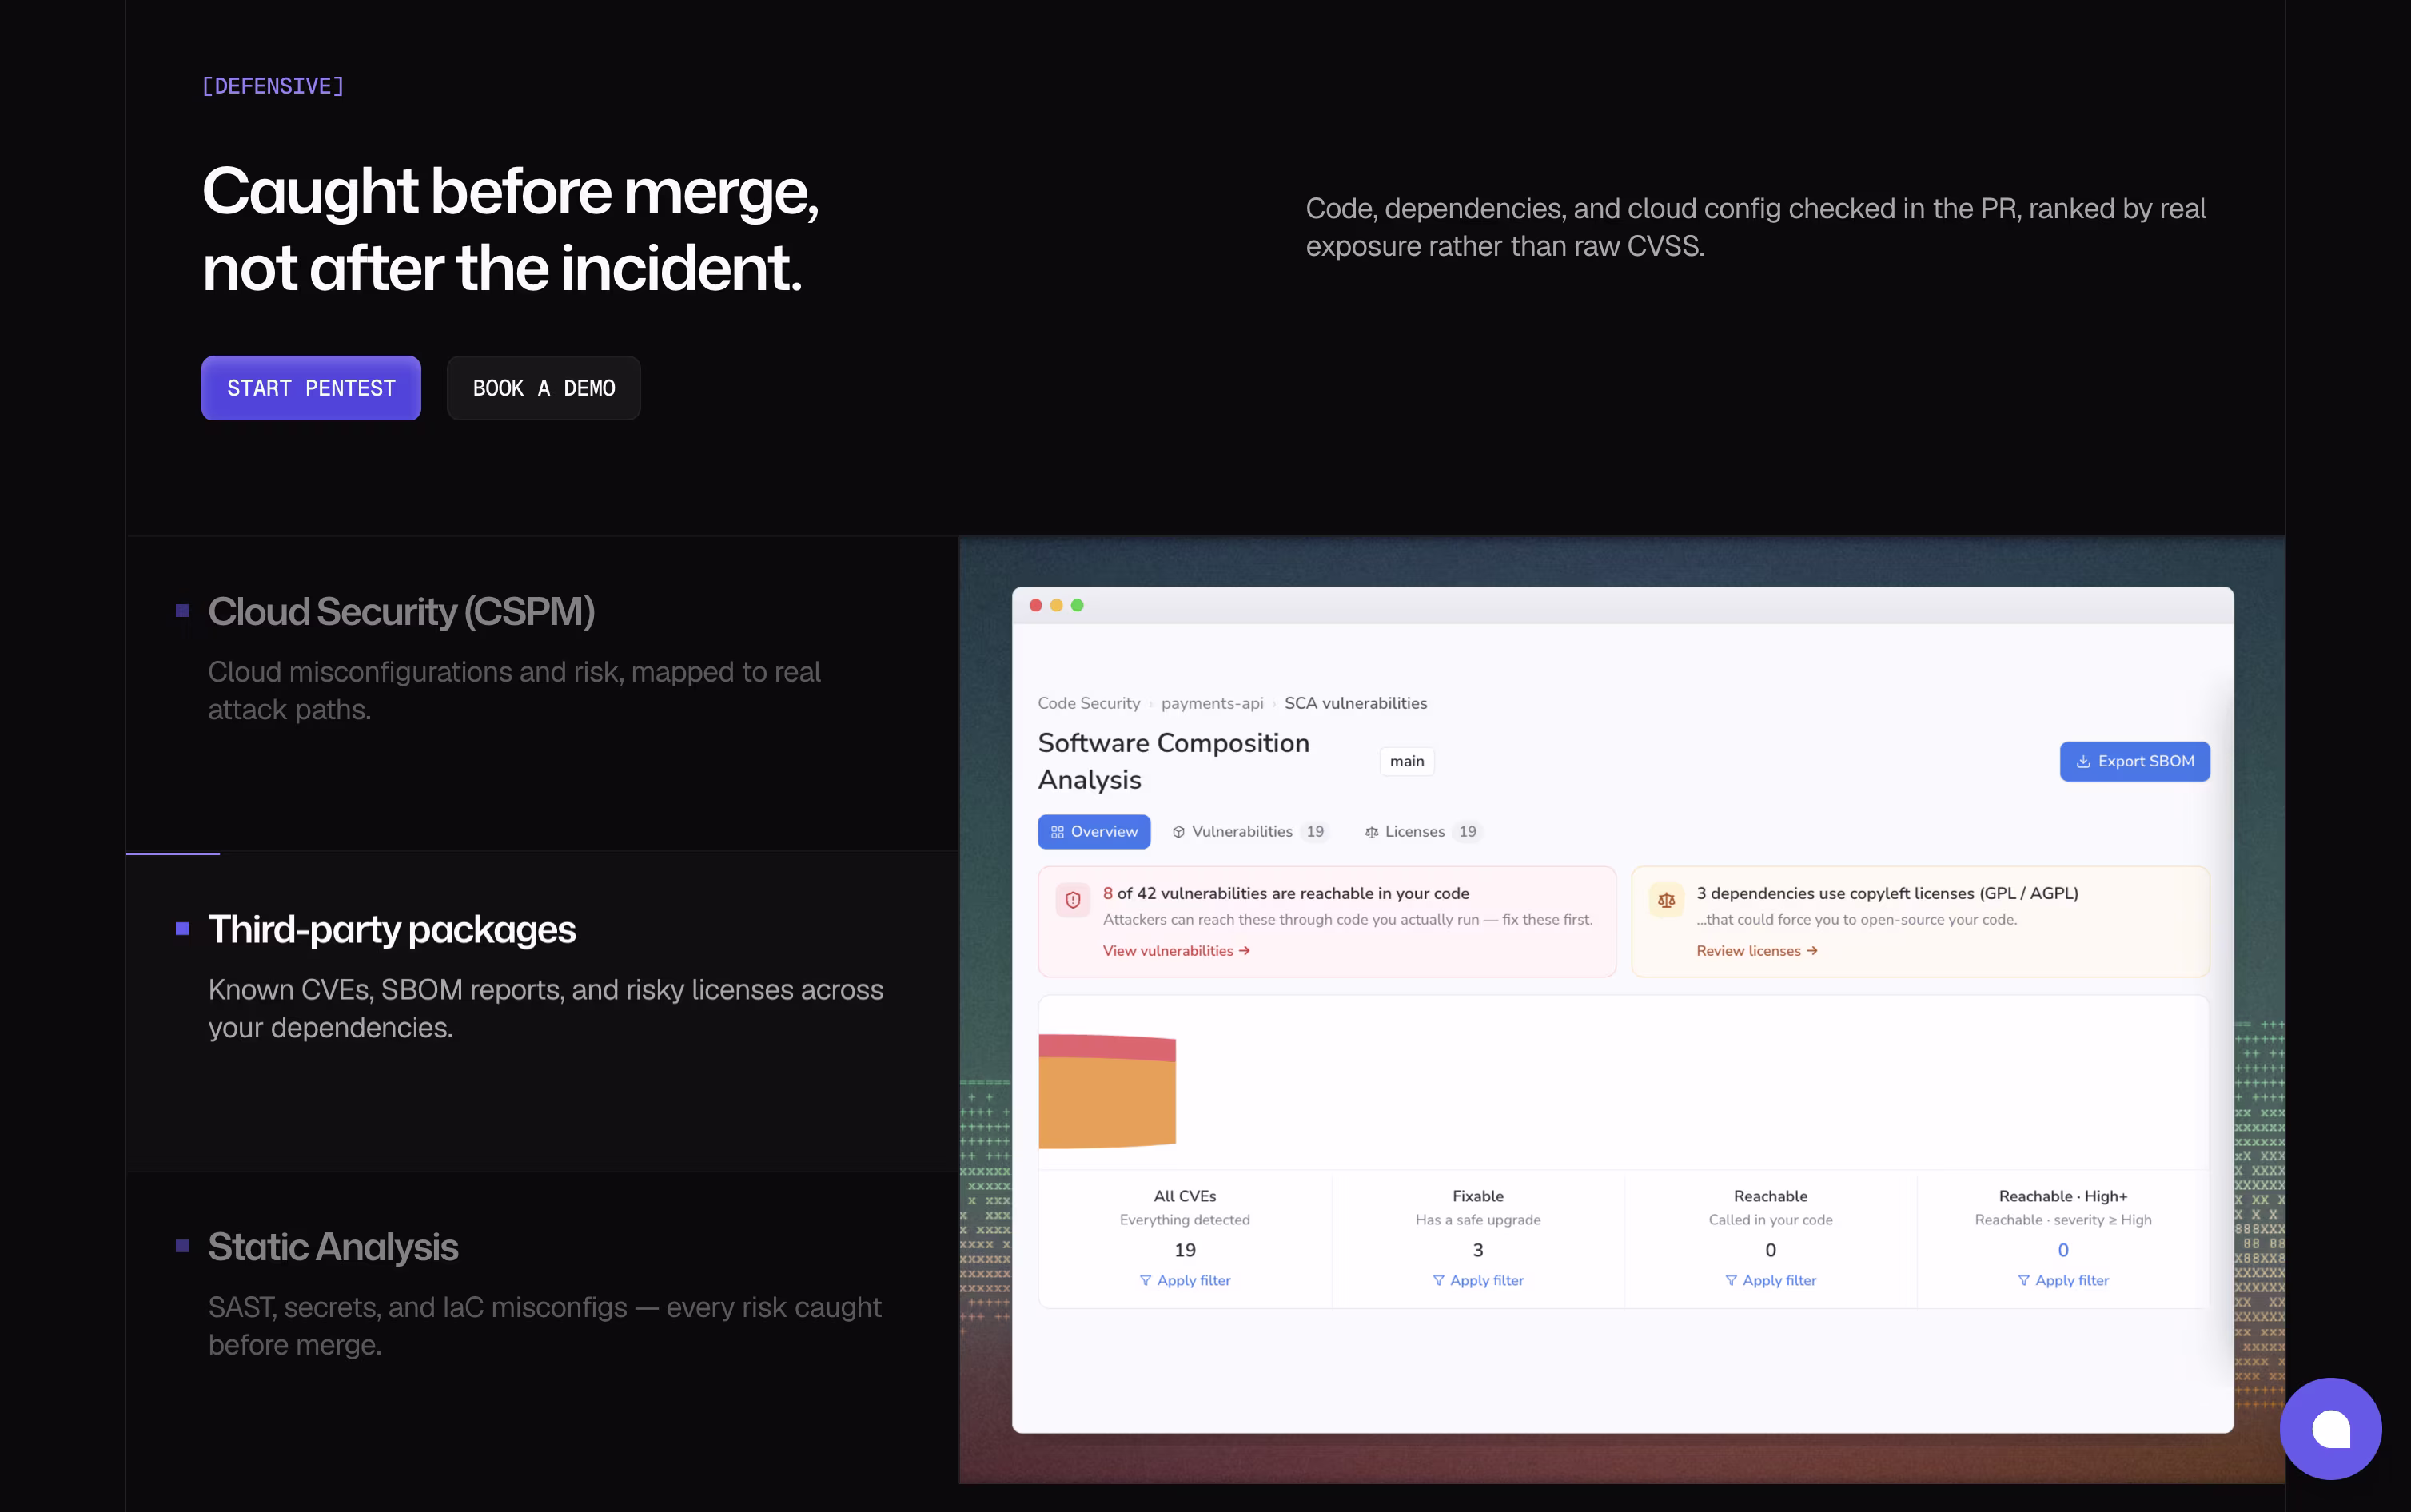Screen dimensions: 2411x1512
Task: Click the Licenses scale icon
Action: click(x=1372, y=832)
